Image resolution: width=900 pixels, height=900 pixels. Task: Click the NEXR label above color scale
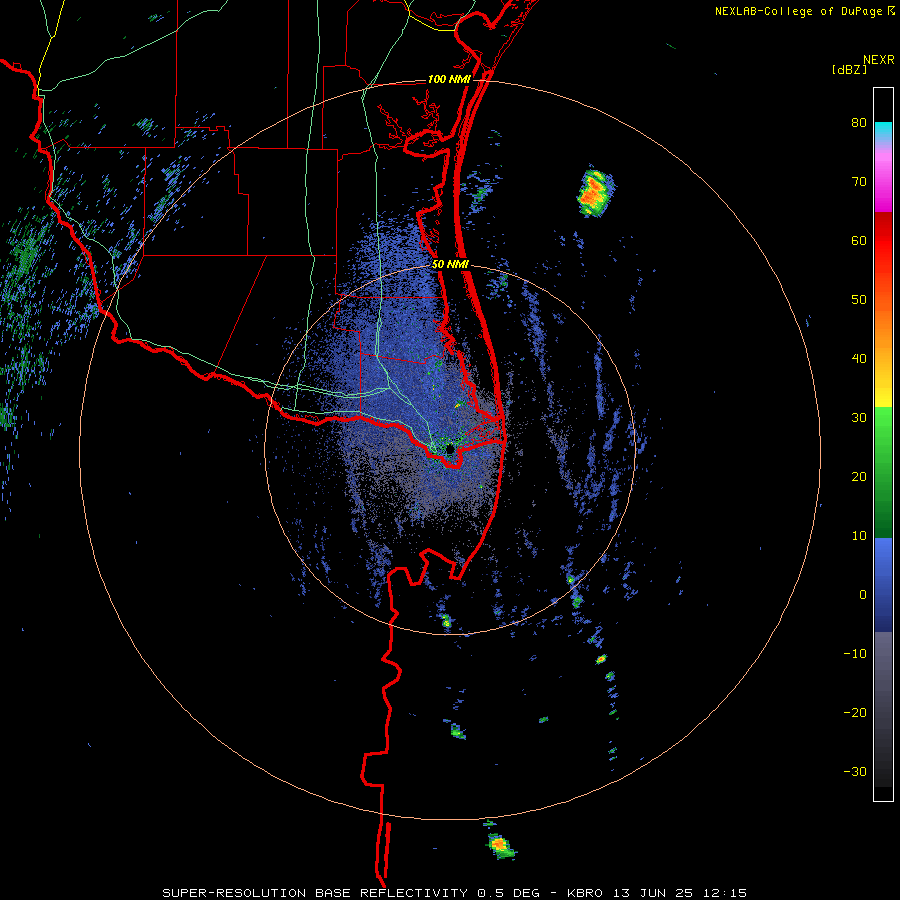click(879, 60)
